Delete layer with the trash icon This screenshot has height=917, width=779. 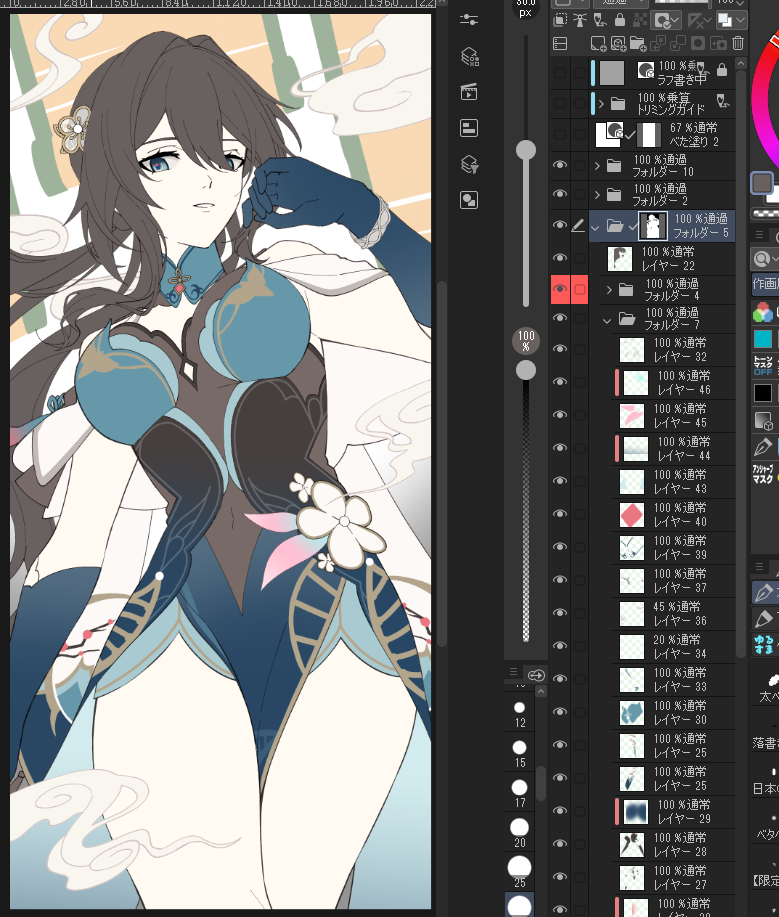click(x=738, y=43)
